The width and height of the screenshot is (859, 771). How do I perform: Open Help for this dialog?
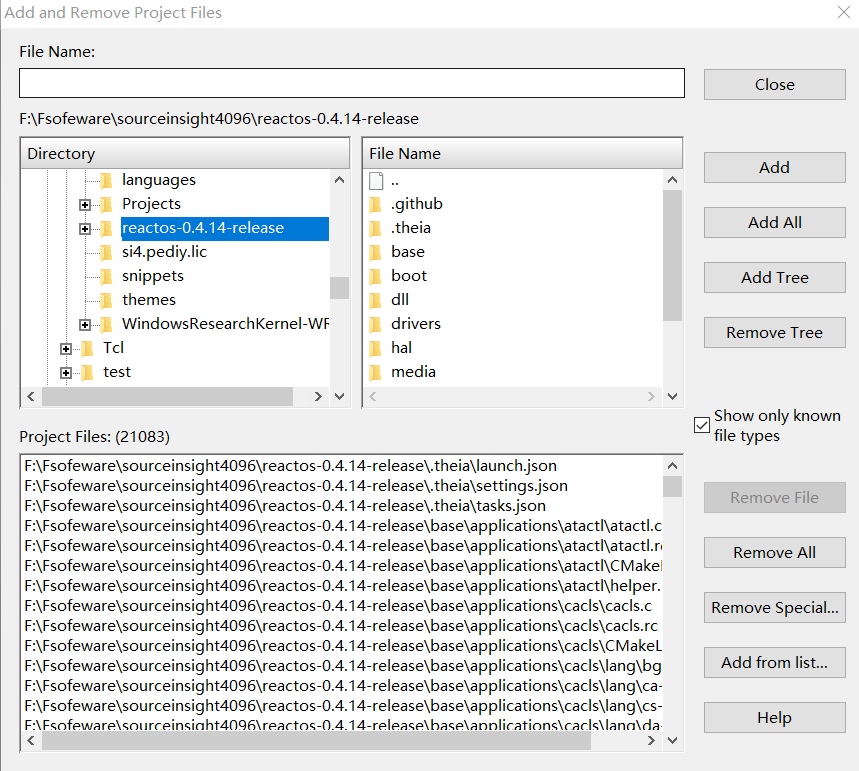[x=775, y=717]
